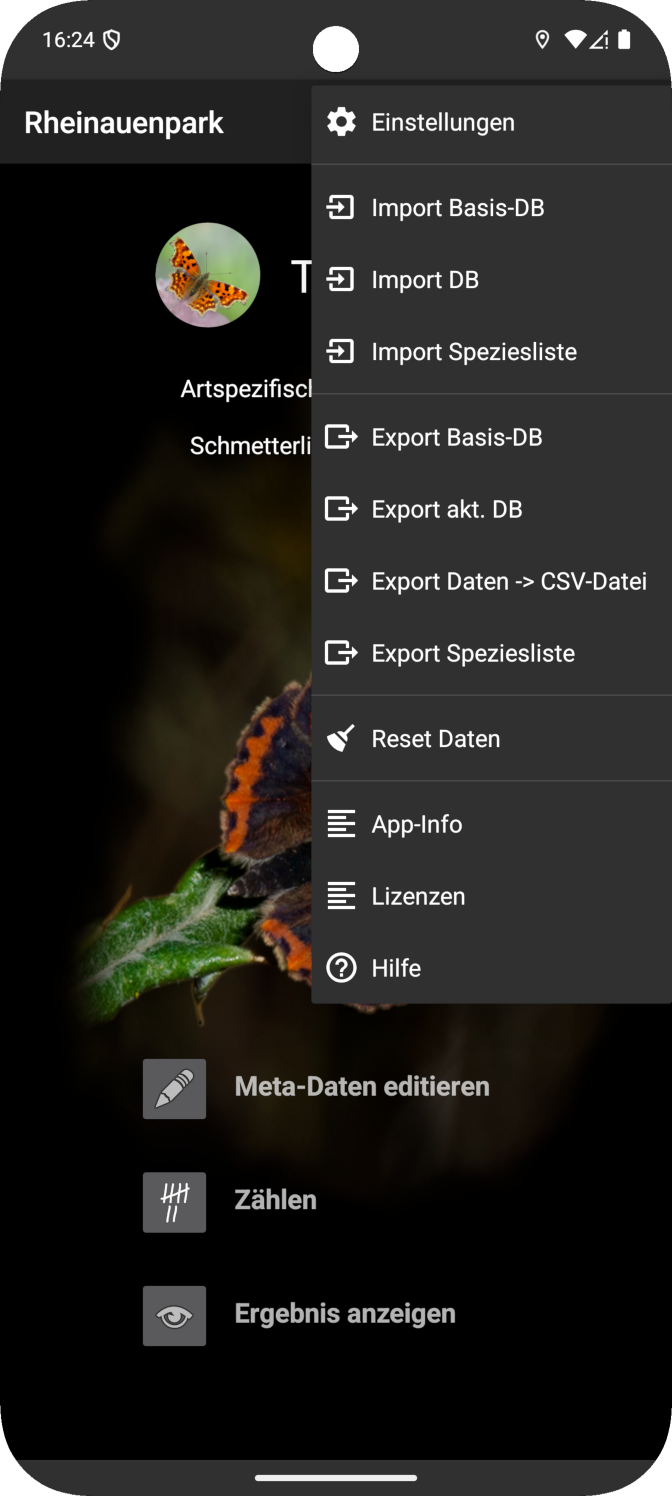Select Import DB from the menu

tap(425, 280)
